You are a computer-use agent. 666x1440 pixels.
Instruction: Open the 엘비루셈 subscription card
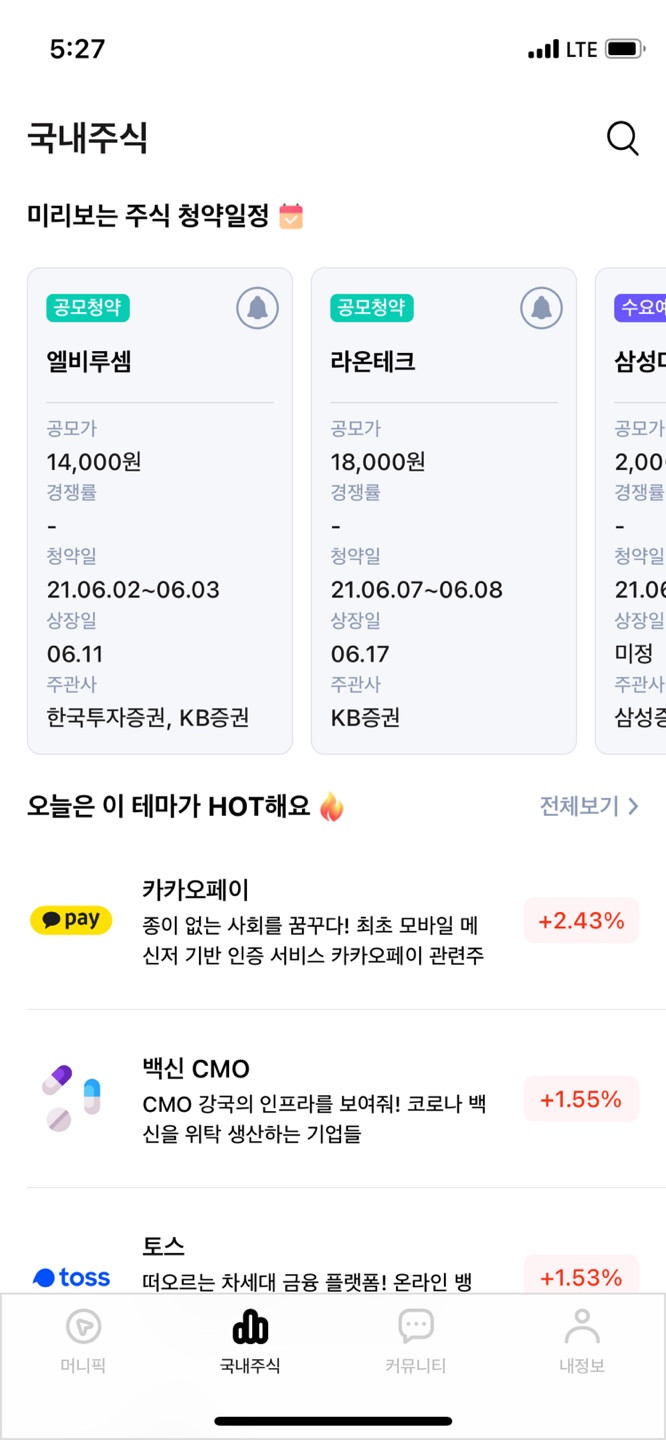pyautogui.click(x=160, y=511)
